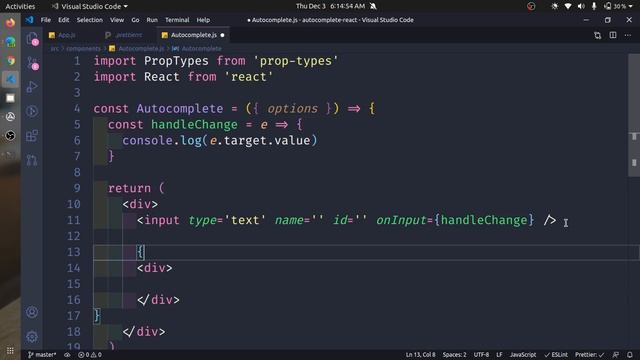Change indentation via Spaces: 2
The image size is (640, 360).
pos(454,355)
